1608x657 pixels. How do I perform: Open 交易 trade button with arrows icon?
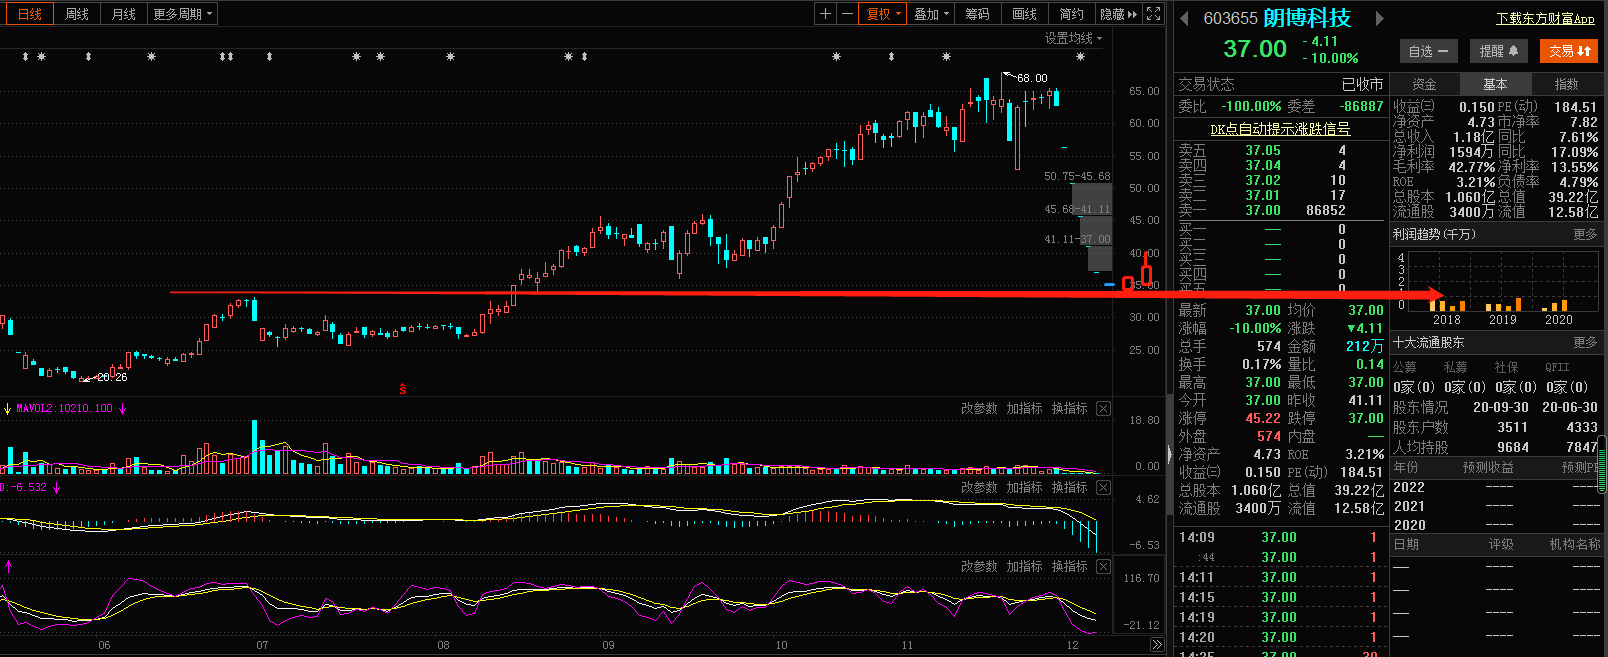coord(1570,51)
